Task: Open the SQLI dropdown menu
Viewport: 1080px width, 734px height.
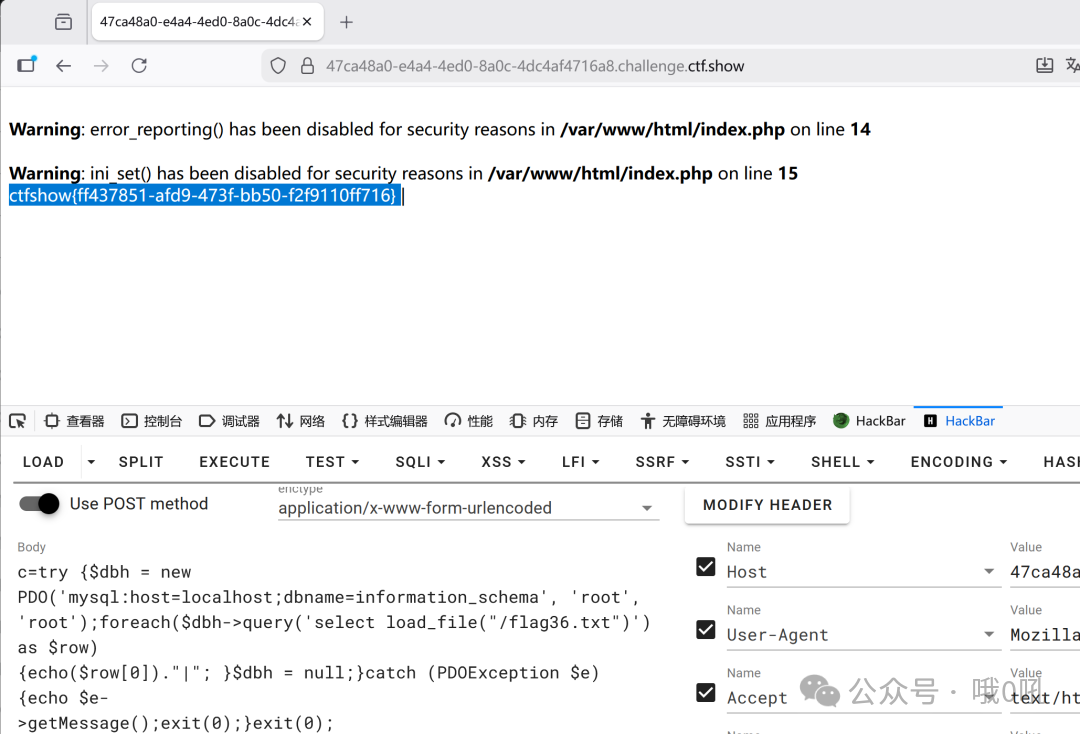Action: pos(420,462)
